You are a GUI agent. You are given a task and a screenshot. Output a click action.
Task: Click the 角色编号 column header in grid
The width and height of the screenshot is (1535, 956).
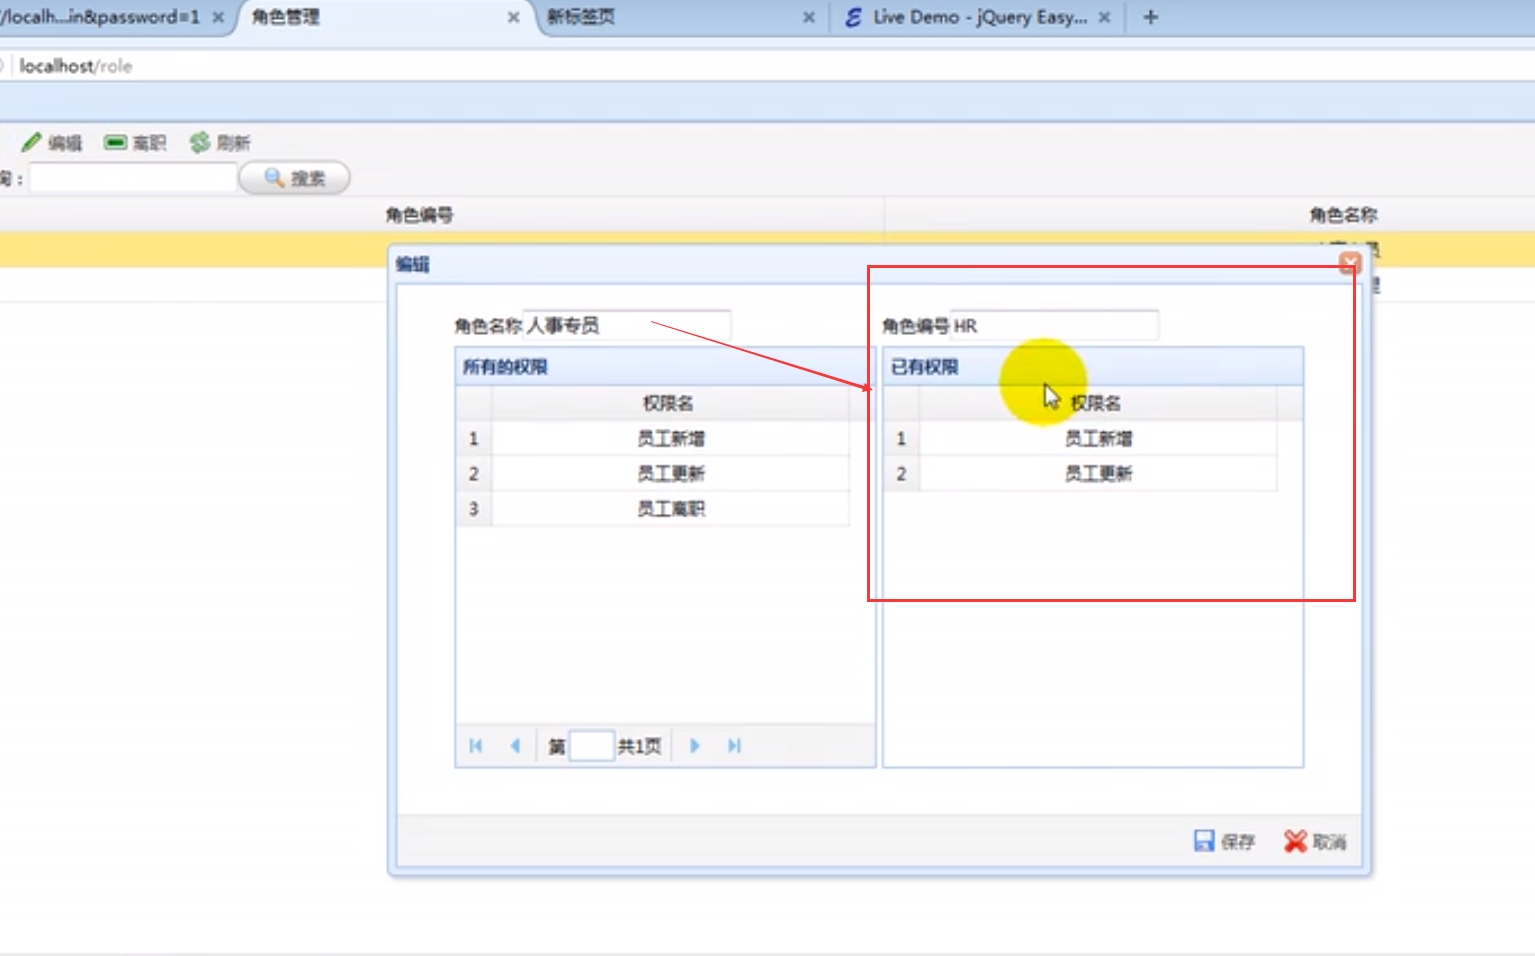click(x=420, y=215)
